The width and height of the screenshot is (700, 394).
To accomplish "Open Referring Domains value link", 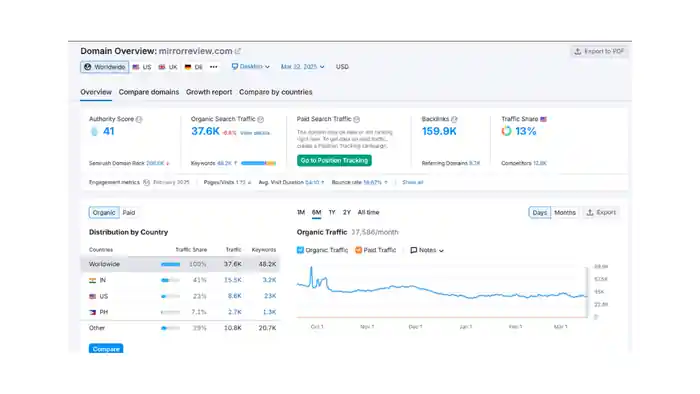I will coord(474,163).
